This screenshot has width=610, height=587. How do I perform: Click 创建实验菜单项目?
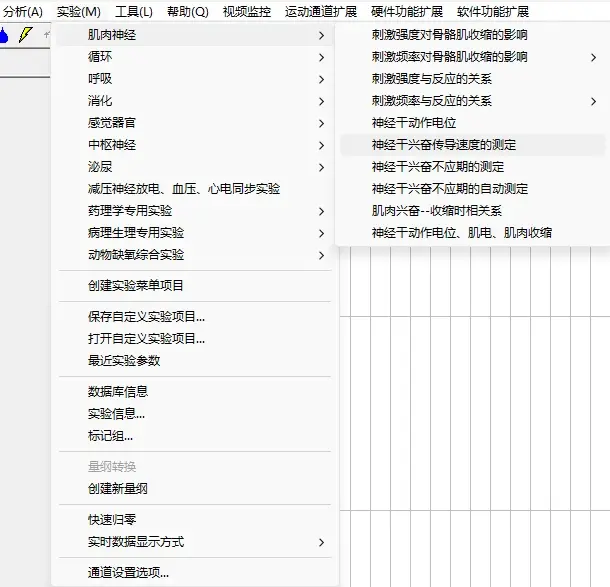[136, 286]
